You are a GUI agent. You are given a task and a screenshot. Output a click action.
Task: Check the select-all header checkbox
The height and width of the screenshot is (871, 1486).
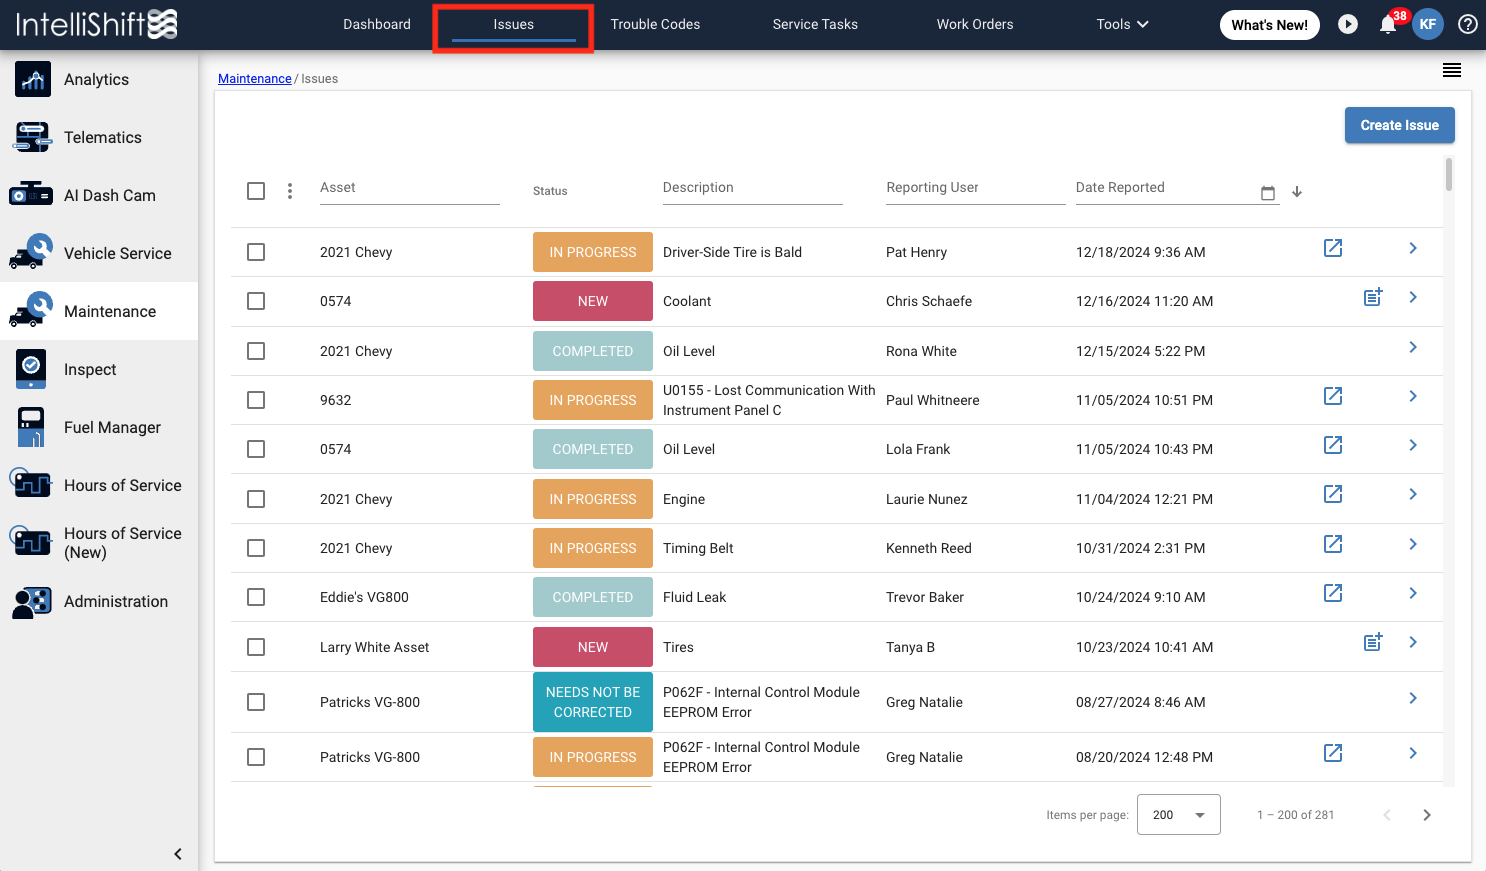256,191
